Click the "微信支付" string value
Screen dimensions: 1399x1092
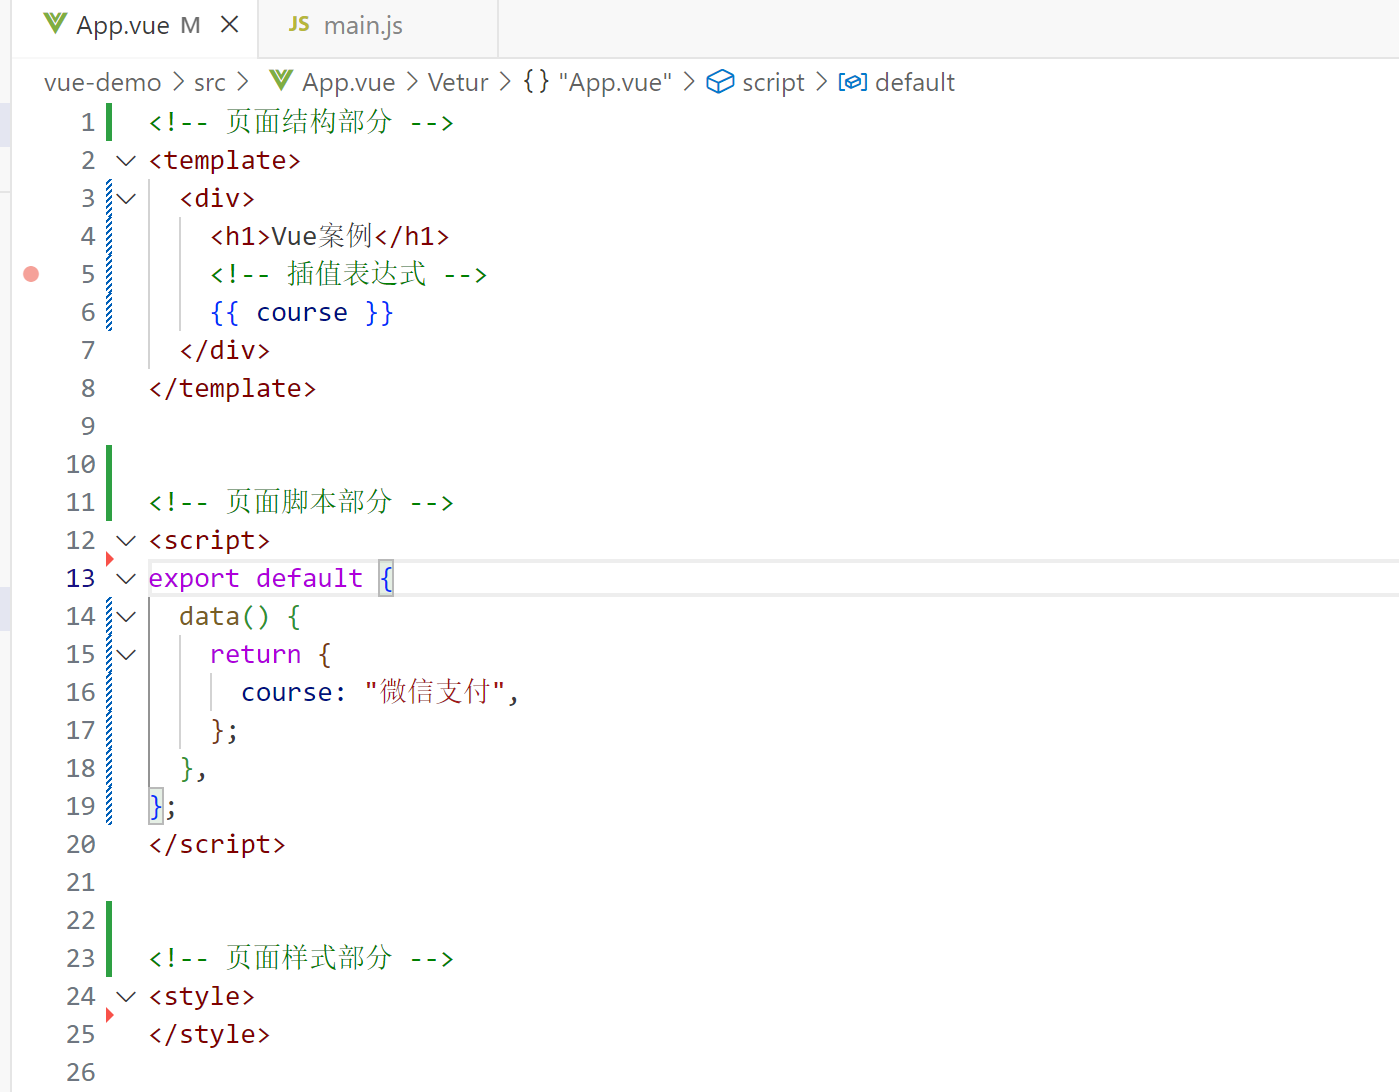click(x=434, y=692)
